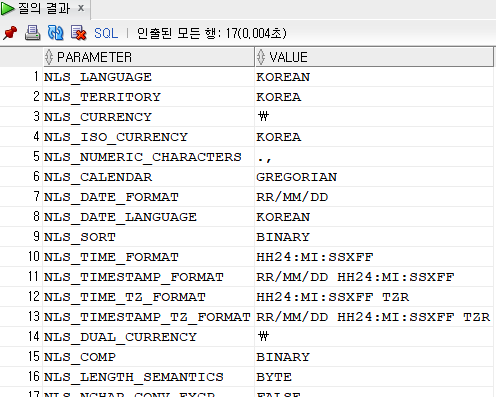
Task: Refresh the query result
Action: pos(55,33)
